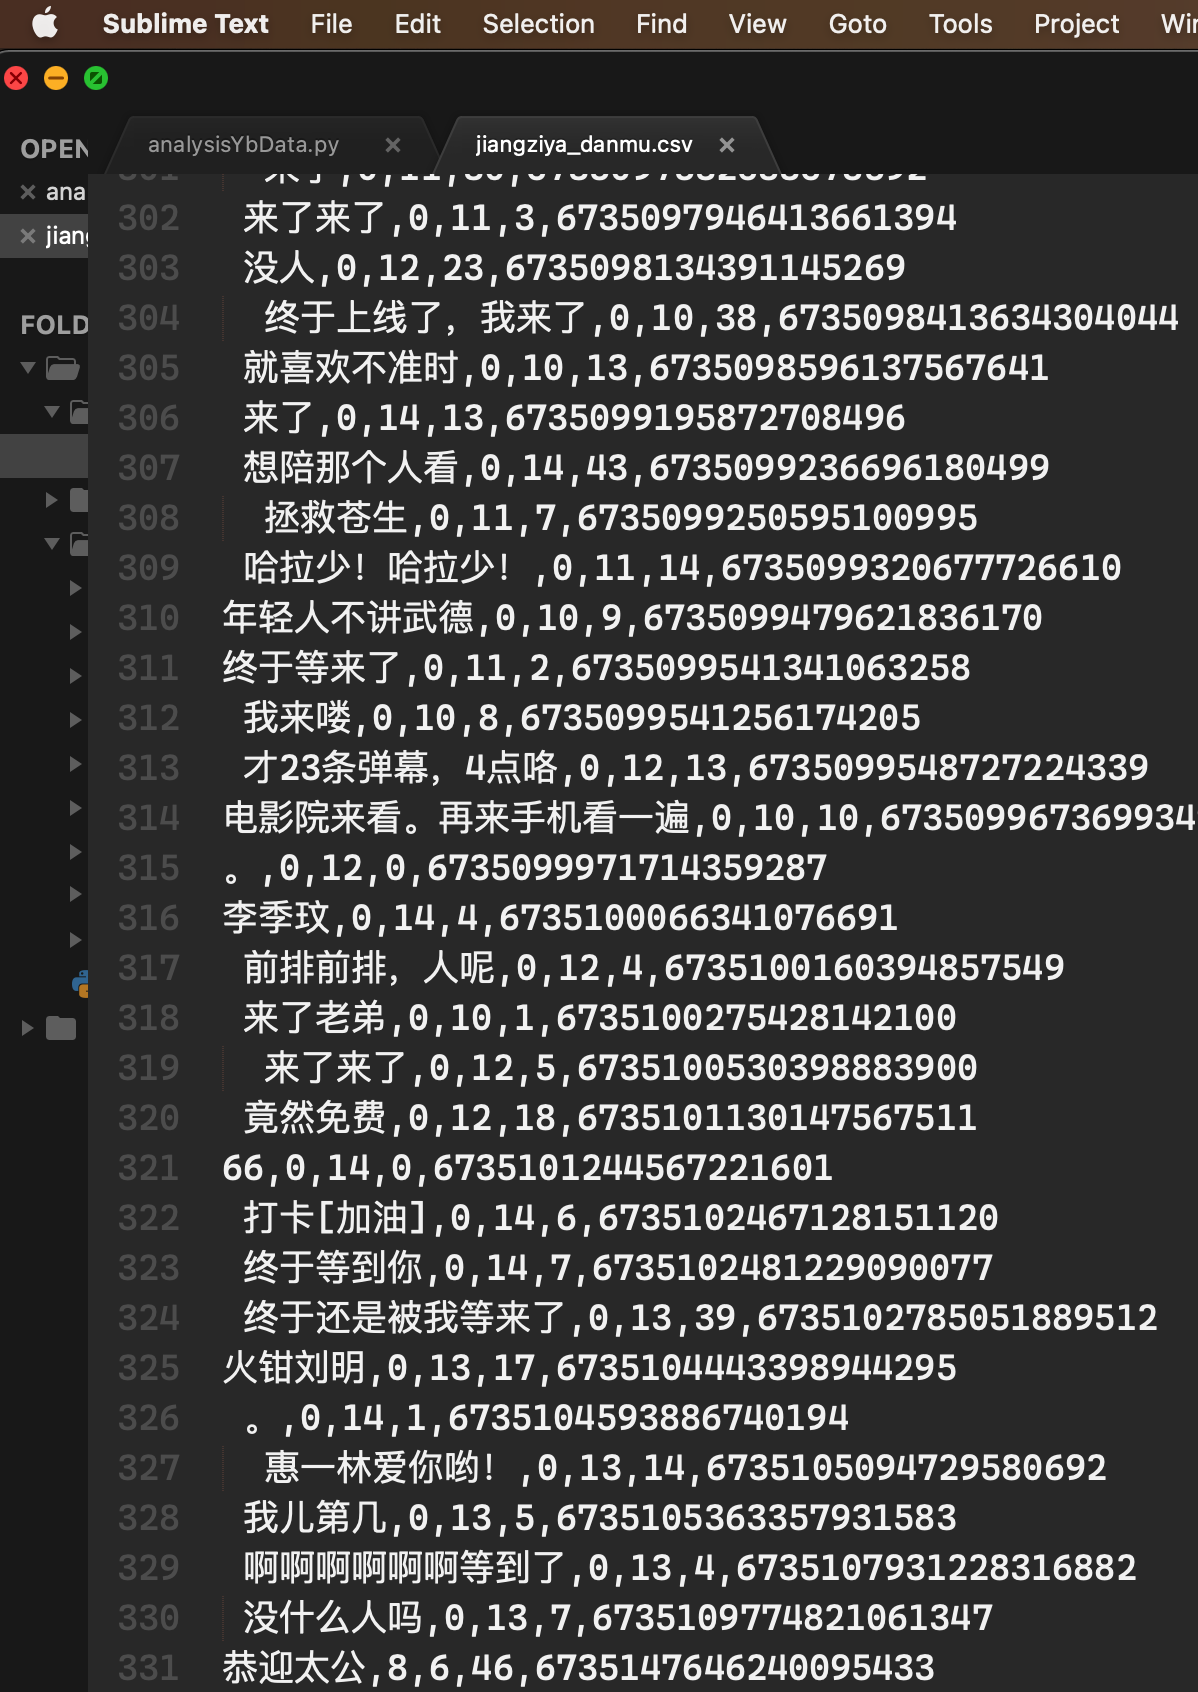Click the text '啊啊啊啊啊啊等到了' on line 329
1198x1692 pixels.
click(405, 1568)
